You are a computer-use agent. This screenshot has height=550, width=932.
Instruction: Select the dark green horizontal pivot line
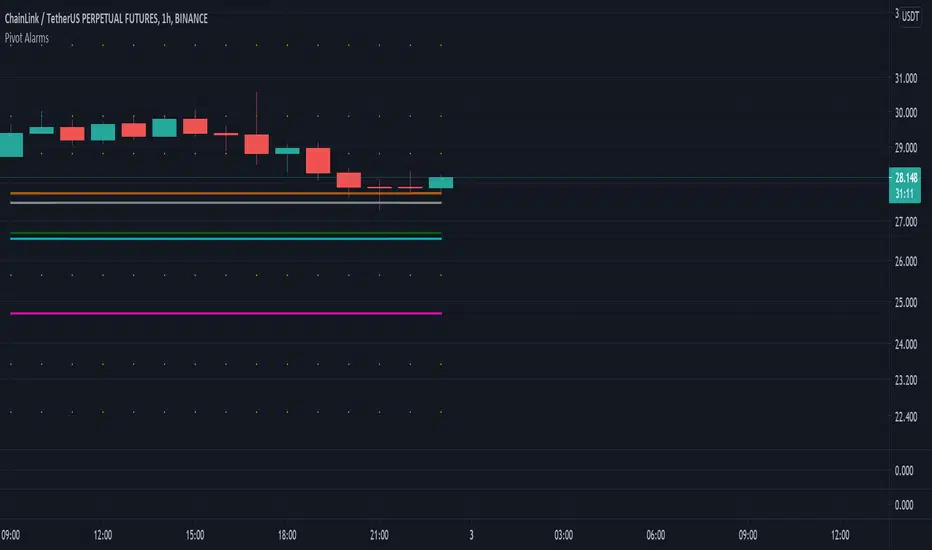click(x=220, y=233)
